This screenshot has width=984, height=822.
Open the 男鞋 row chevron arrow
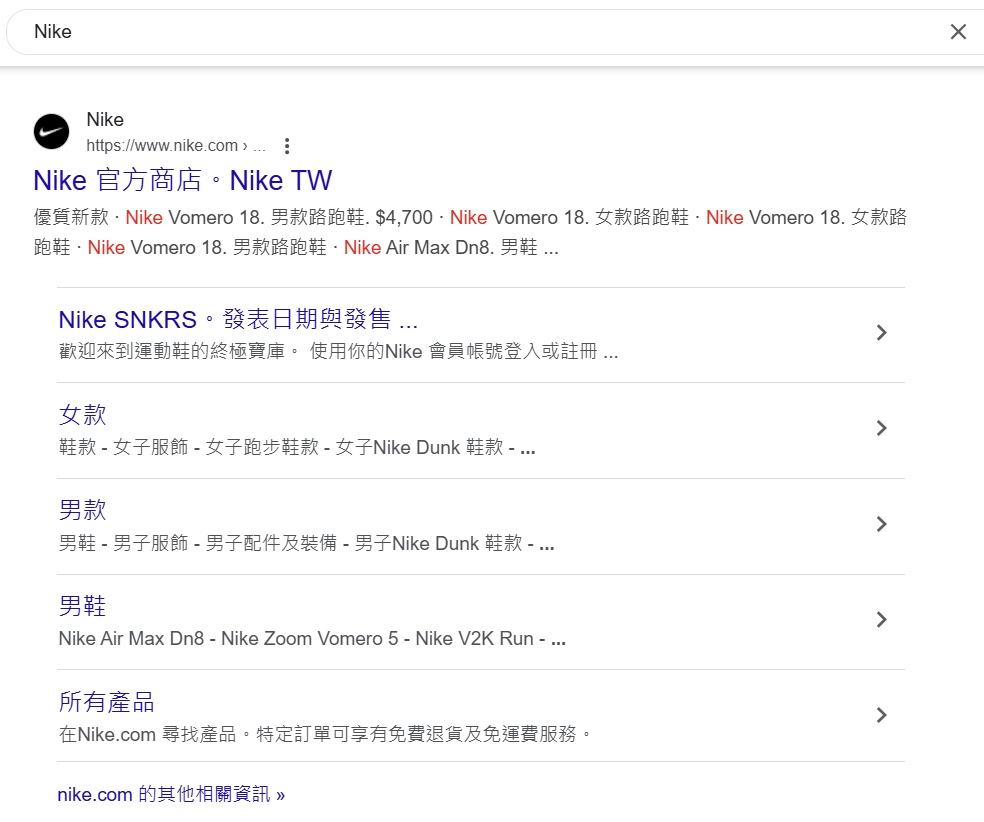[881, 620]
